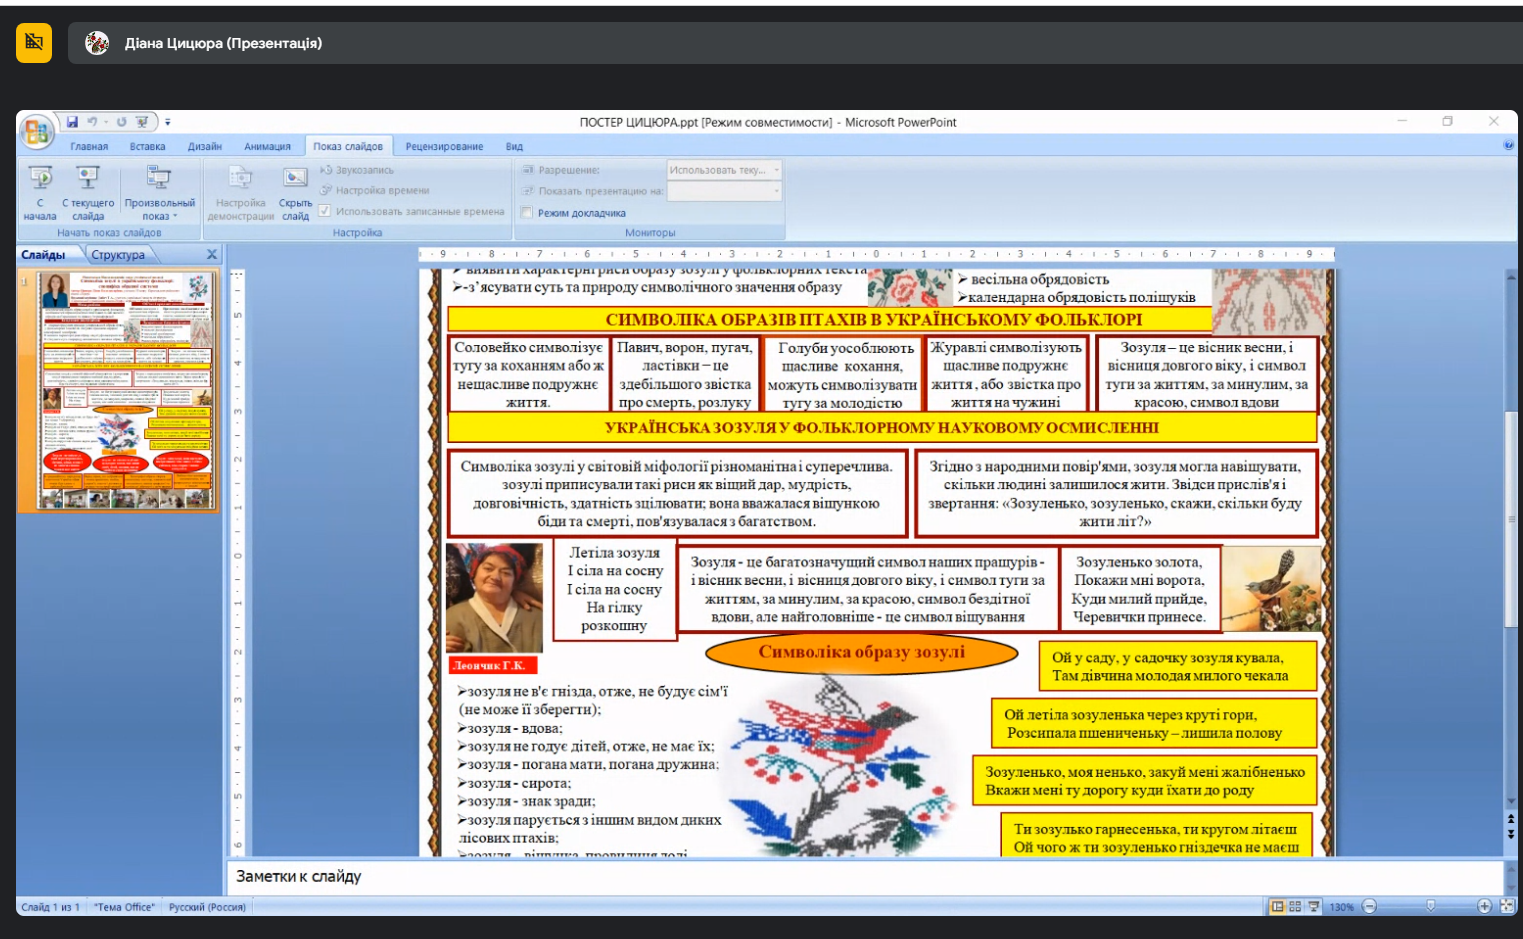Enable the Режим докладчика checkbox
1523x939 pixels.
coord(527,212)
